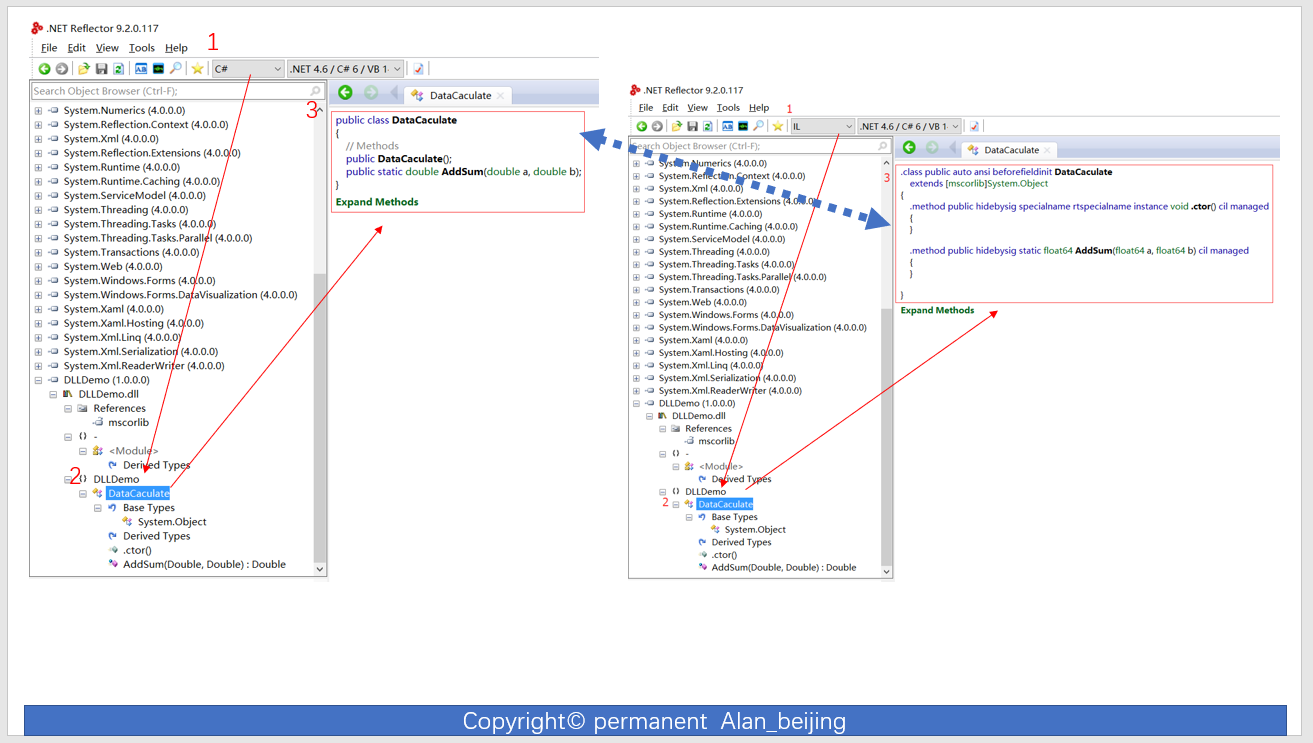Viewport: 1313px width, 743px height.
Task: Click the green waveform analyzer icon in left toolbar
Action: point(158,69)
